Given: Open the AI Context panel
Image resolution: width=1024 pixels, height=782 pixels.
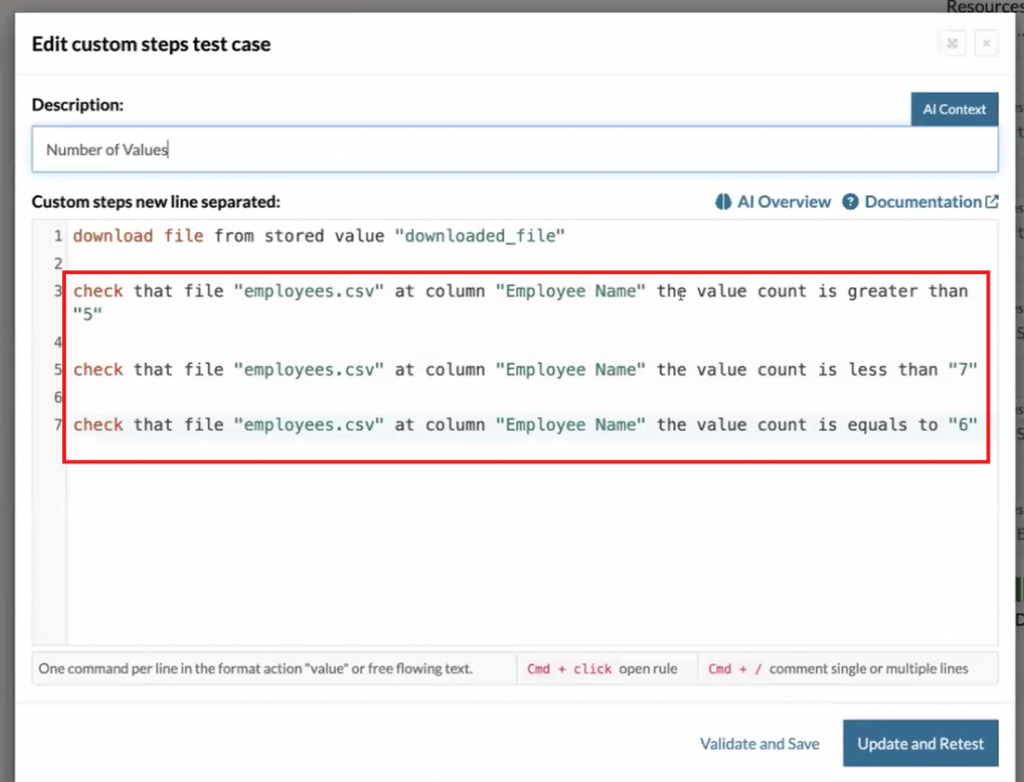Looking at the screenshot, I should (x=954, y=109).
